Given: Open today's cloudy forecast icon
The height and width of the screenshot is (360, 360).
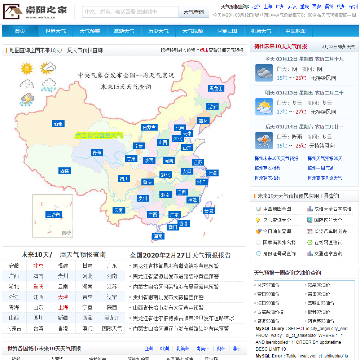Looking at the screenshot, I should [x=264, y=73].
